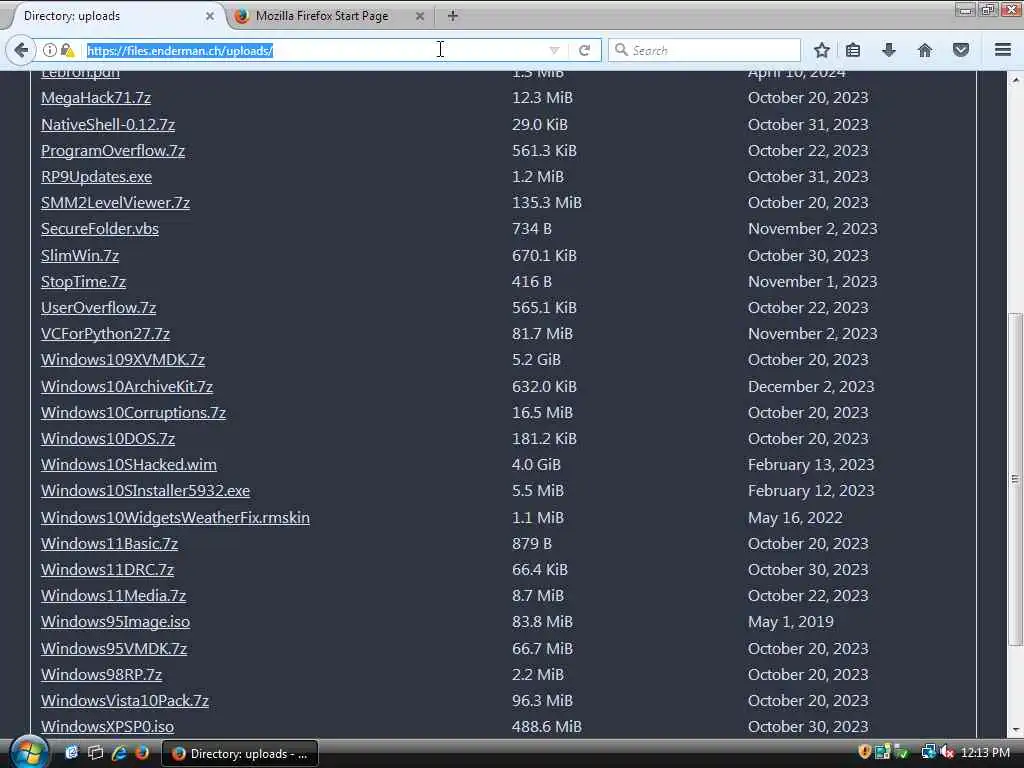Select the Directory: uploads taskbar button
The width and height of the screenshot is (1024, 768).
[x=240, y=754]
